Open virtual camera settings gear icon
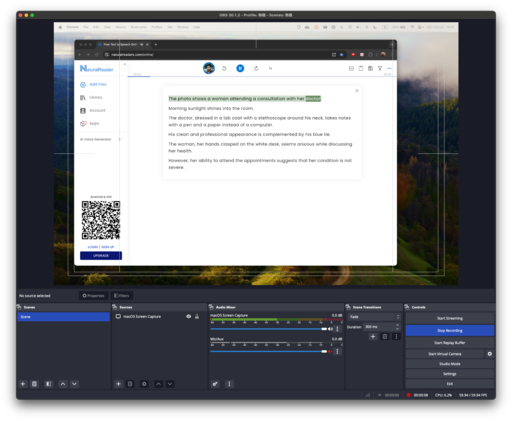This screenshot has width=512, height=421. tap(490, 354)
